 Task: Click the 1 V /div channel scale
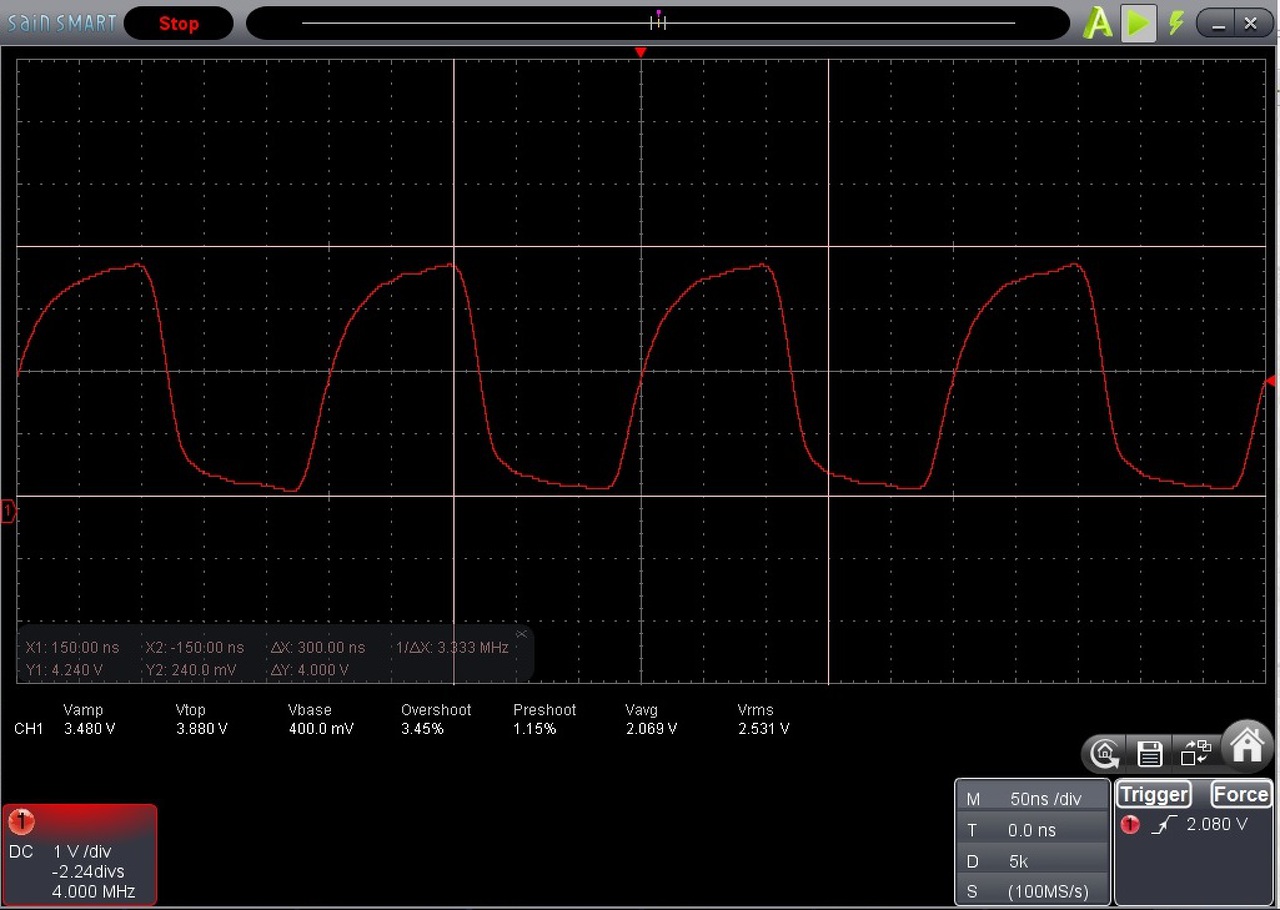[82, 852]
